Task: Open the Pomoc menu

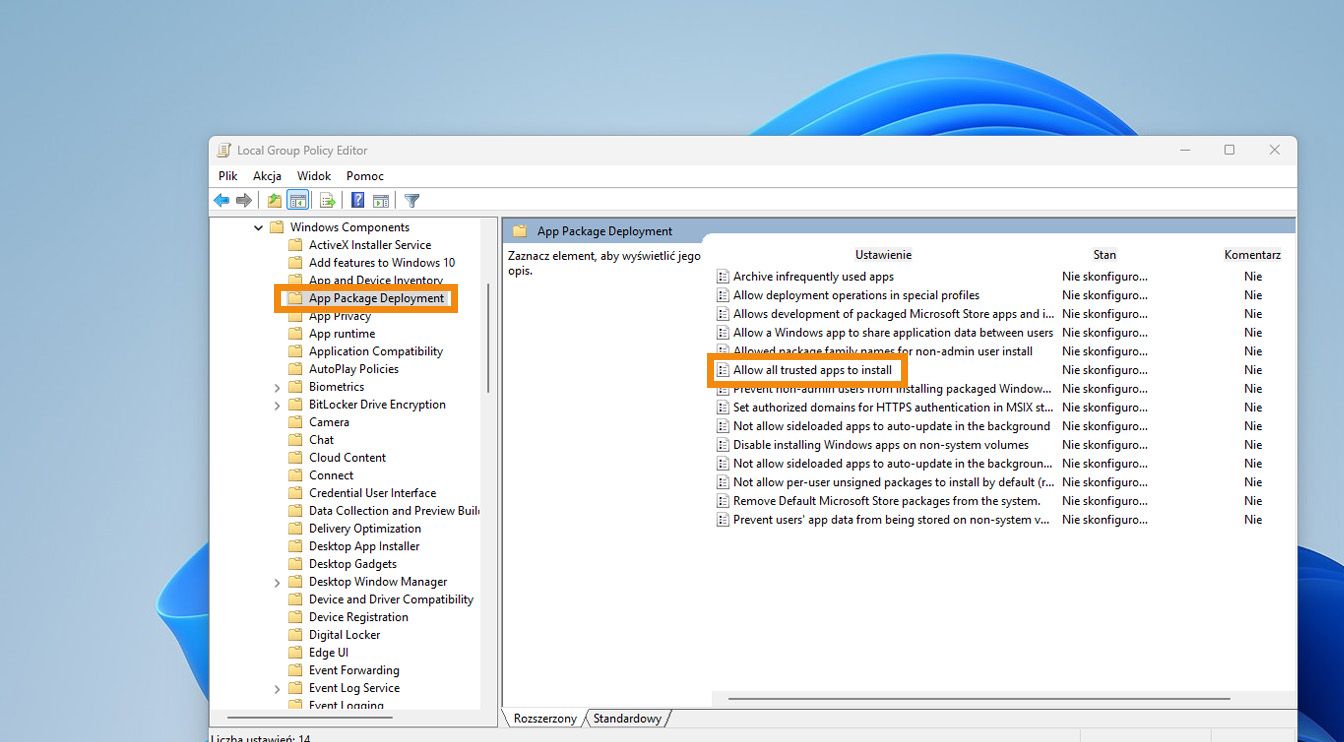Action: [x=365, y=176]
